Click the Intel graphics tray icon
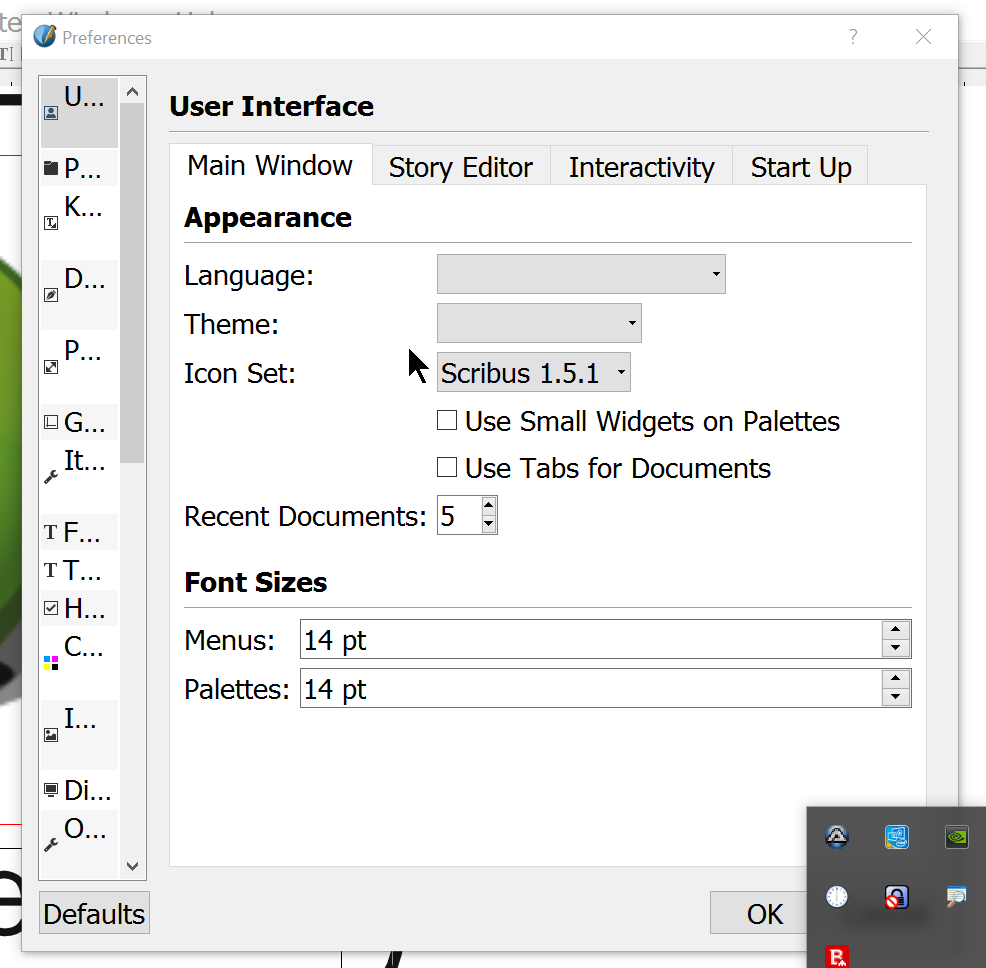The height and width of the screenshot is (968, 986). pos(896,837)
